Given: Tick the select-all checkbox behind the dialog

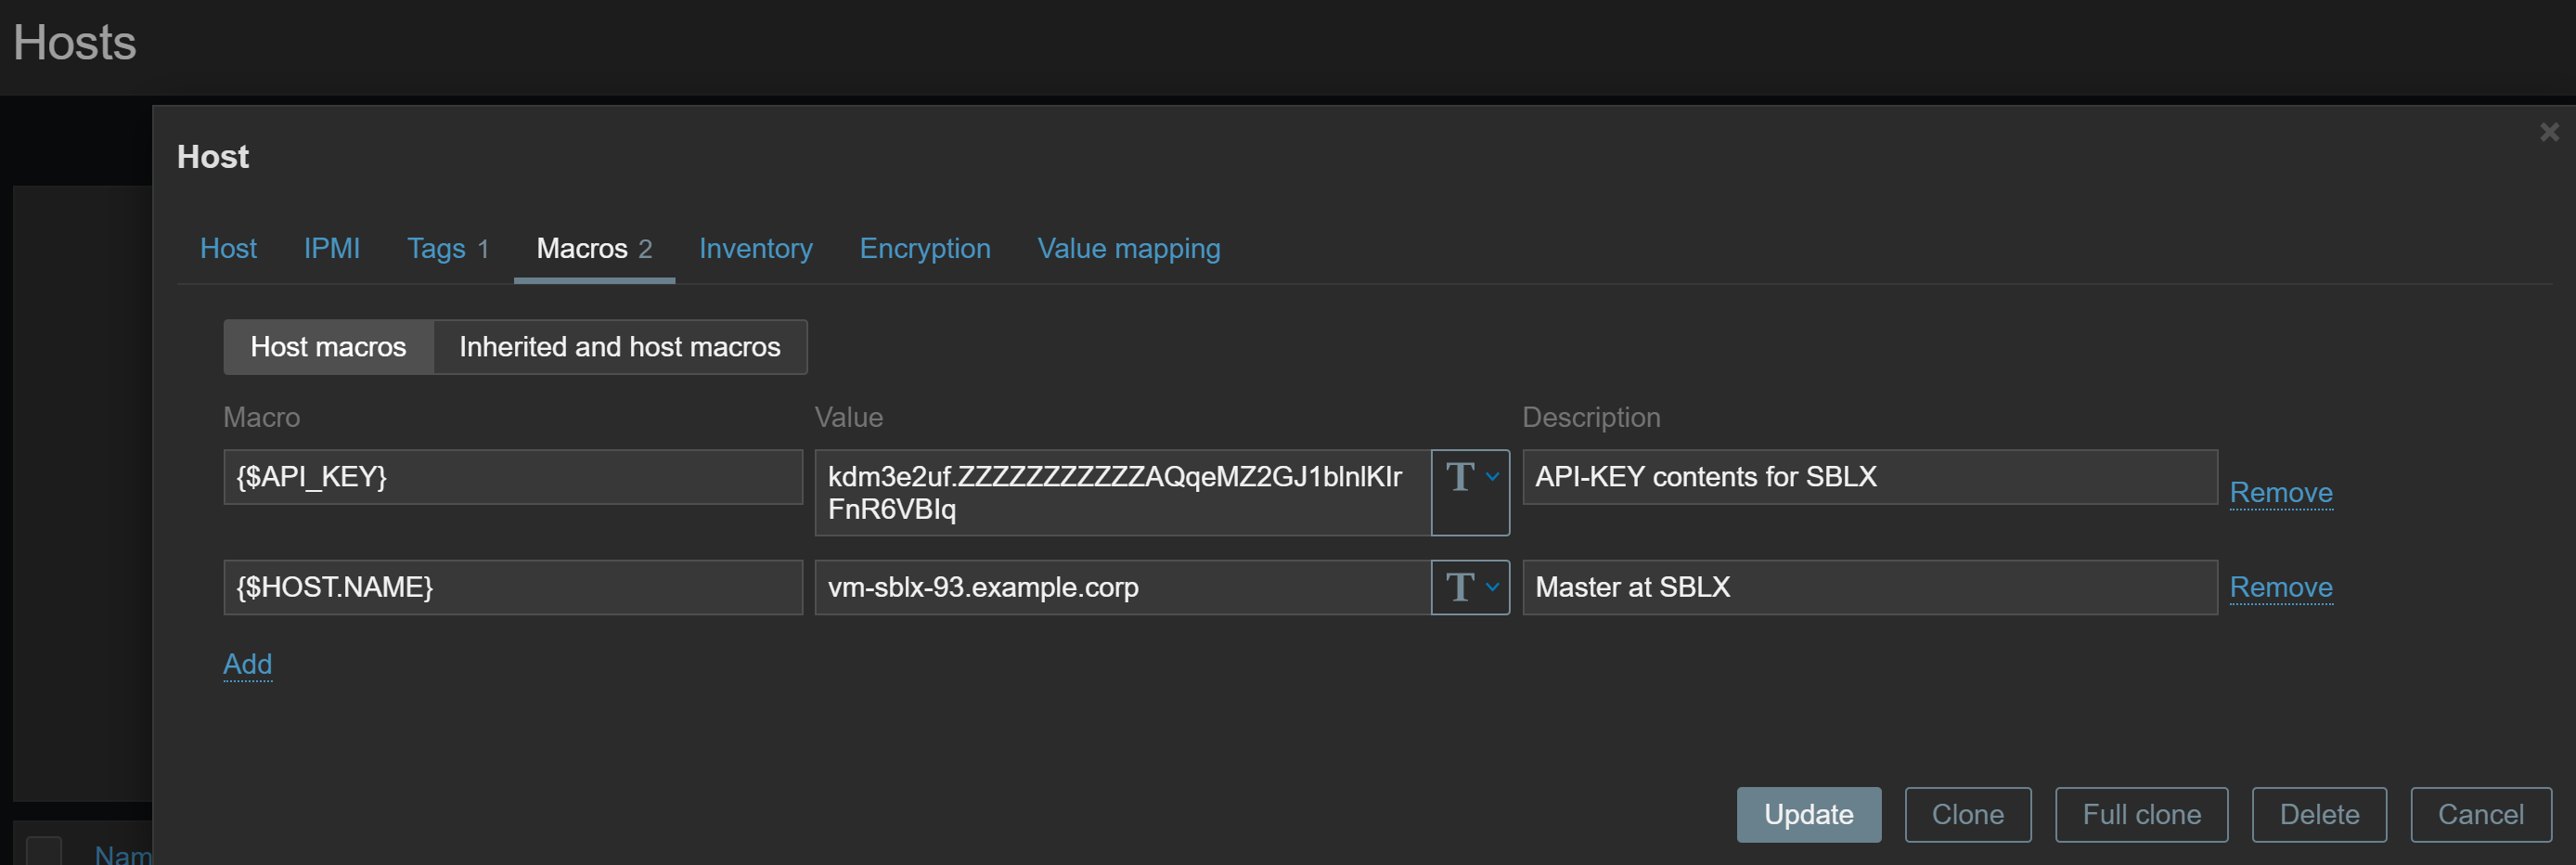Looking at the screenshot, I should [43, 850].
